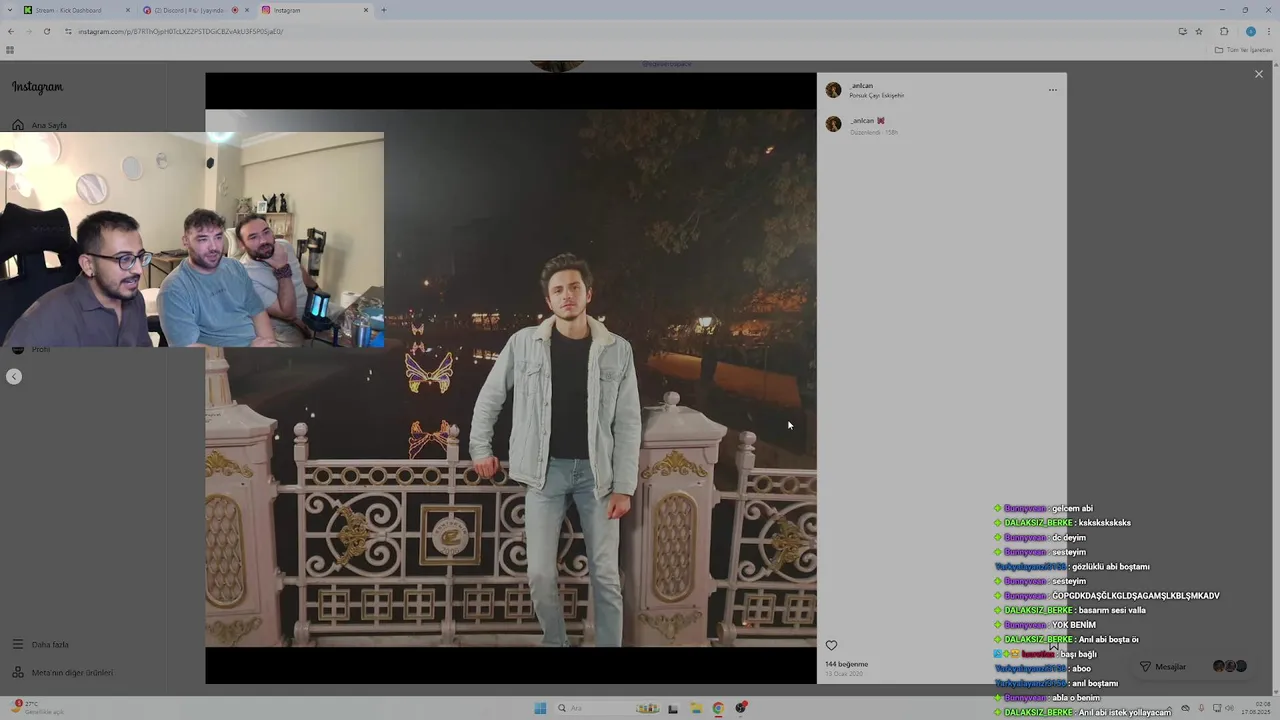Screen dimensions: 1280x720
Task: Open the Chrome extensions puzzle icon
Action: pos(1224,31)
